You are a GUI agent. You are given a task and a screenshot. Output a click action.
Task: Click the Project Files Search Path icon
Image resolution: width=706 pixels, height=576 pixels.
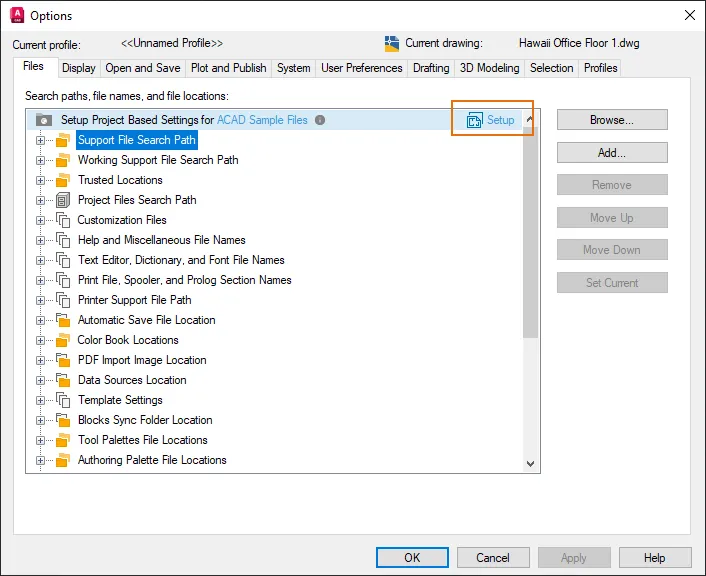coord(63,200)
